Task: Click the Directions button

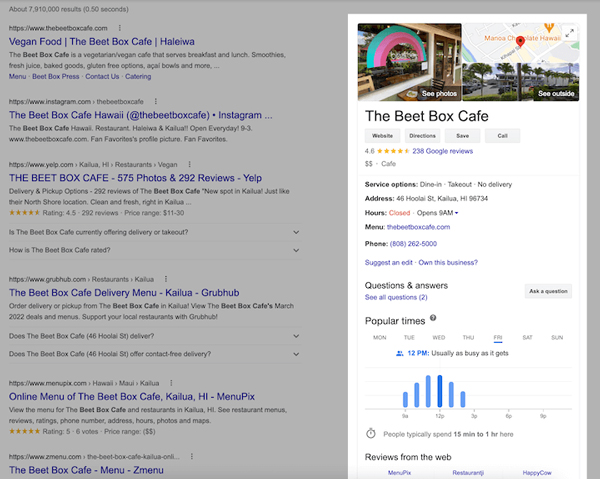Action: (422, 136)
